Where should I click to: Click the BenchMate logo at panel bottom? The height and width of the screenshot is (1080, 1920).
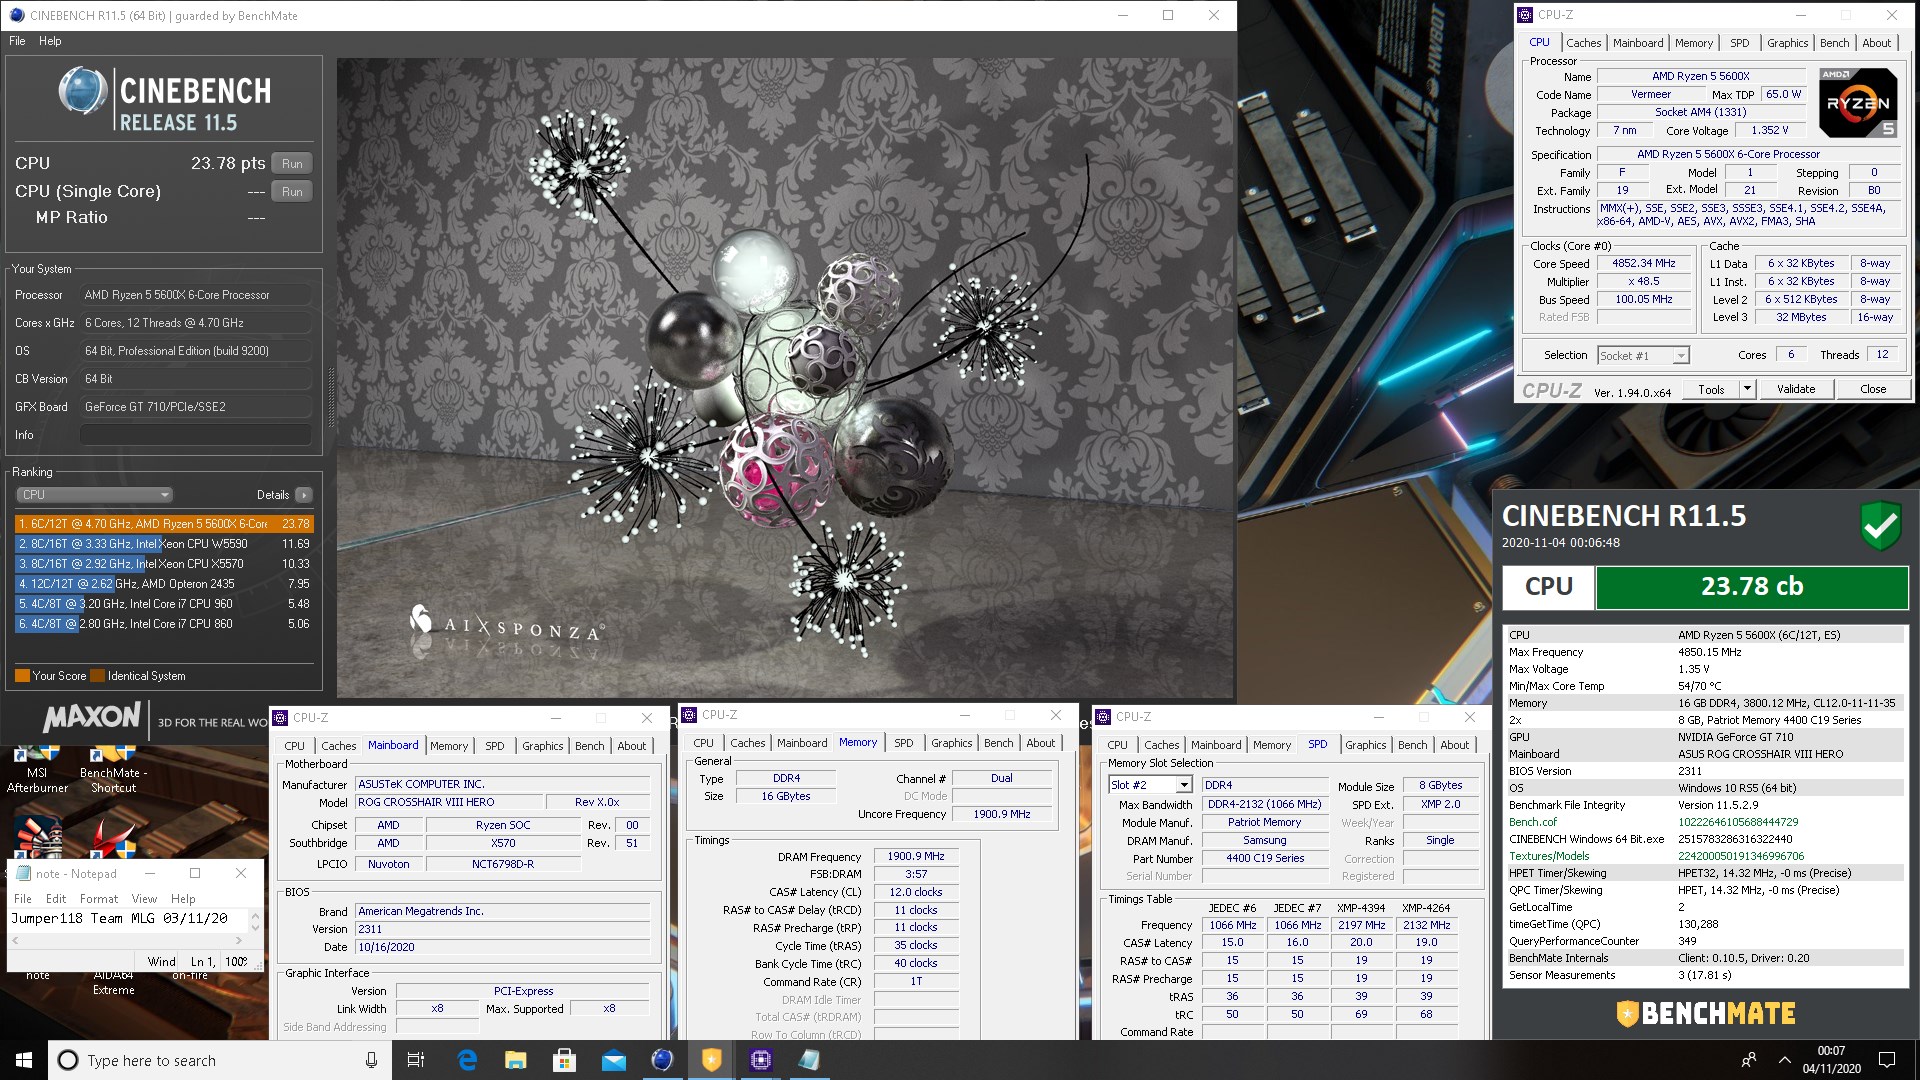pos(1706,1014)
